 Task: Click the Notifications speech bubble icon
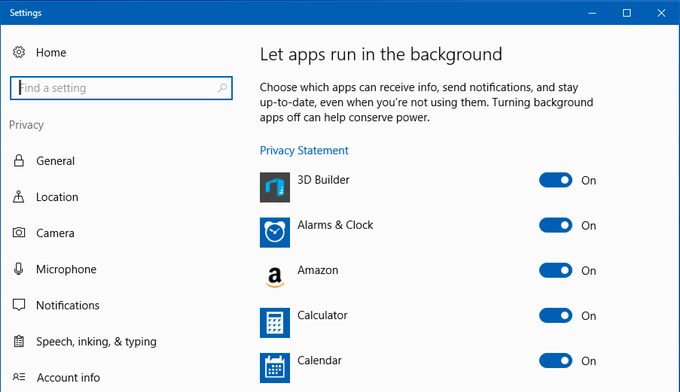pyautogui.click(x=19, y=305)
